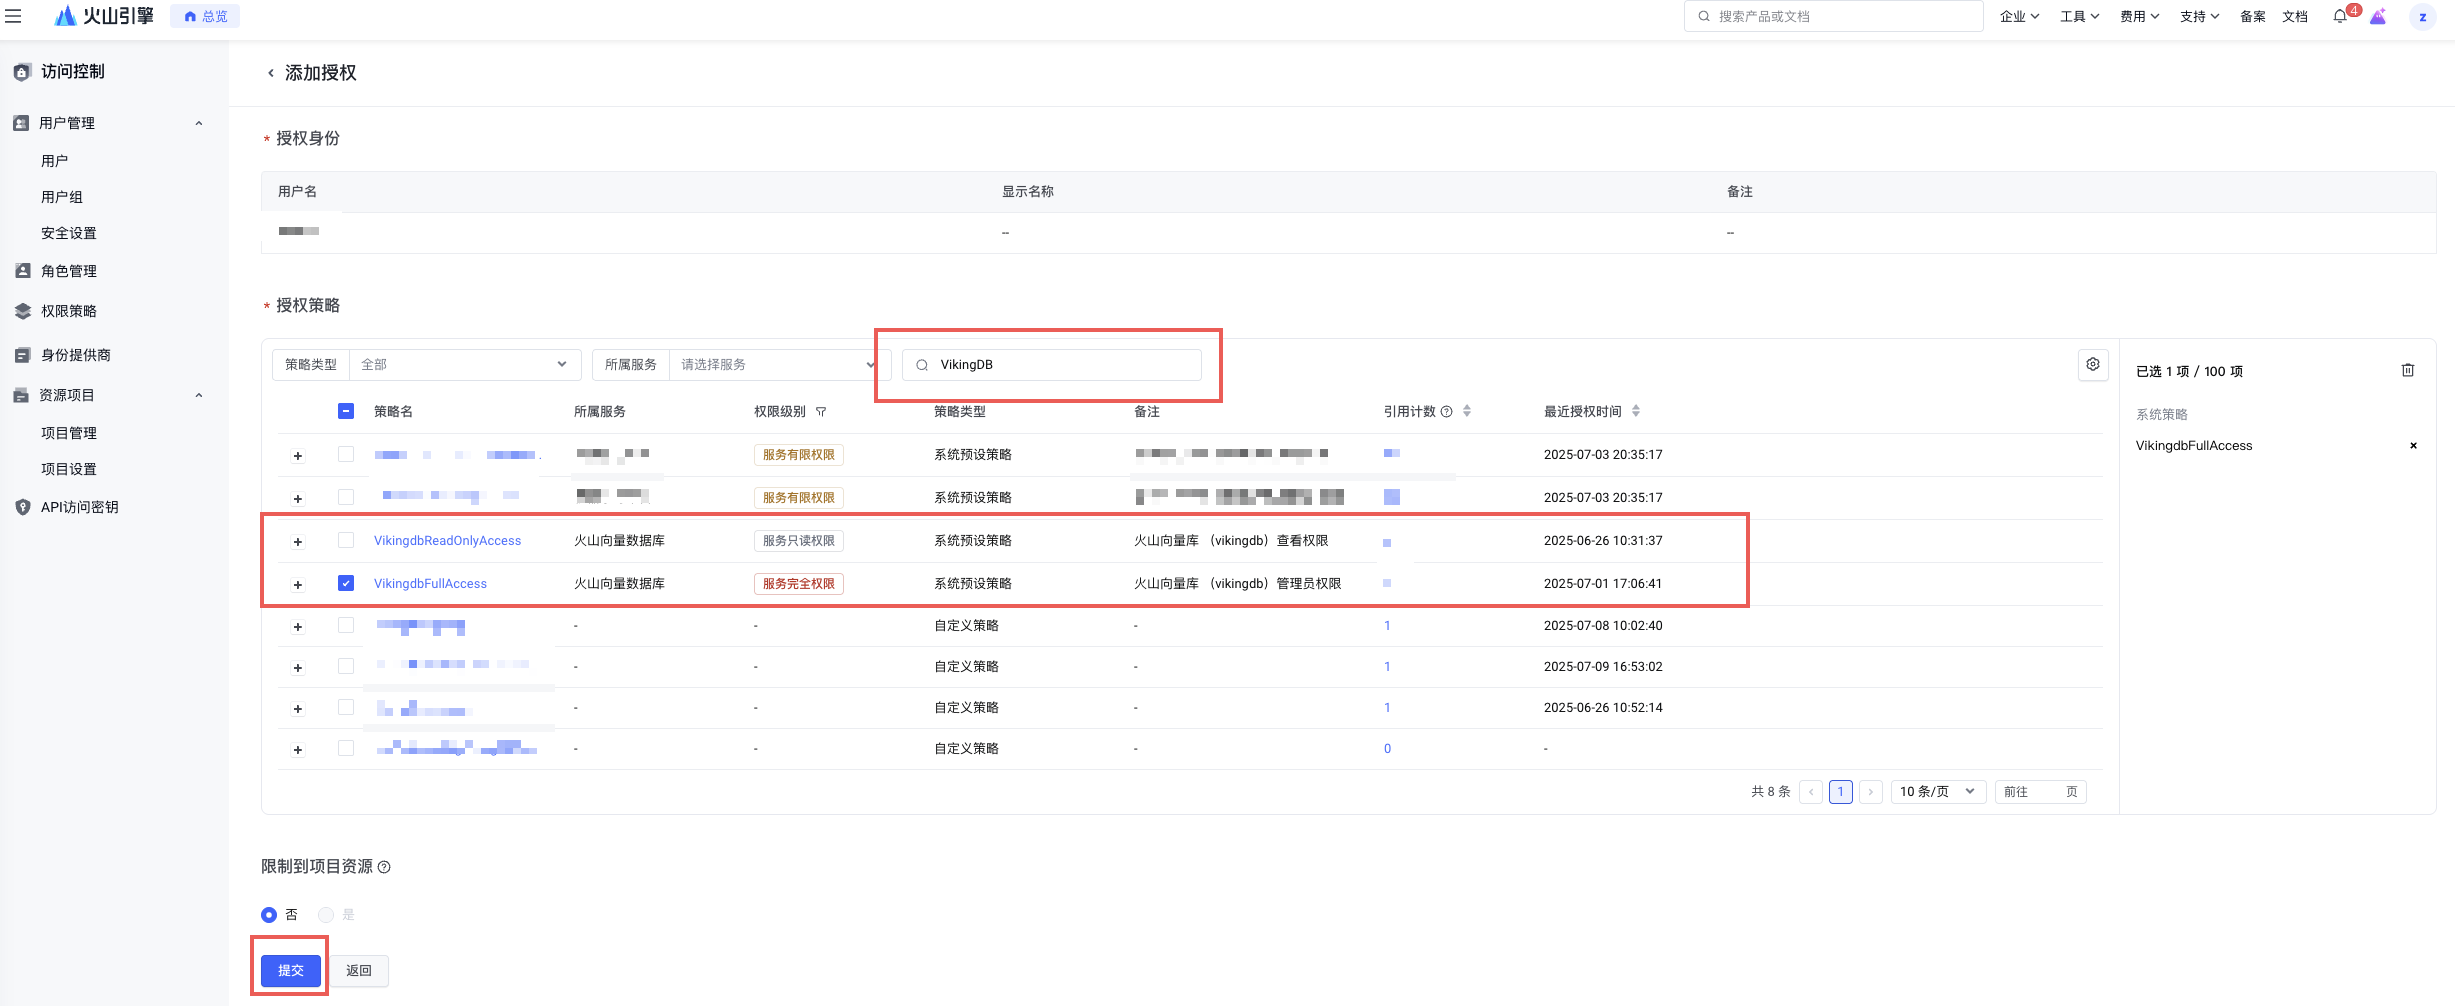The width and height of the screenshot is (2455, 1006).
Task: Focus the 搜索产品或文档 search box
Action: 1833,16
